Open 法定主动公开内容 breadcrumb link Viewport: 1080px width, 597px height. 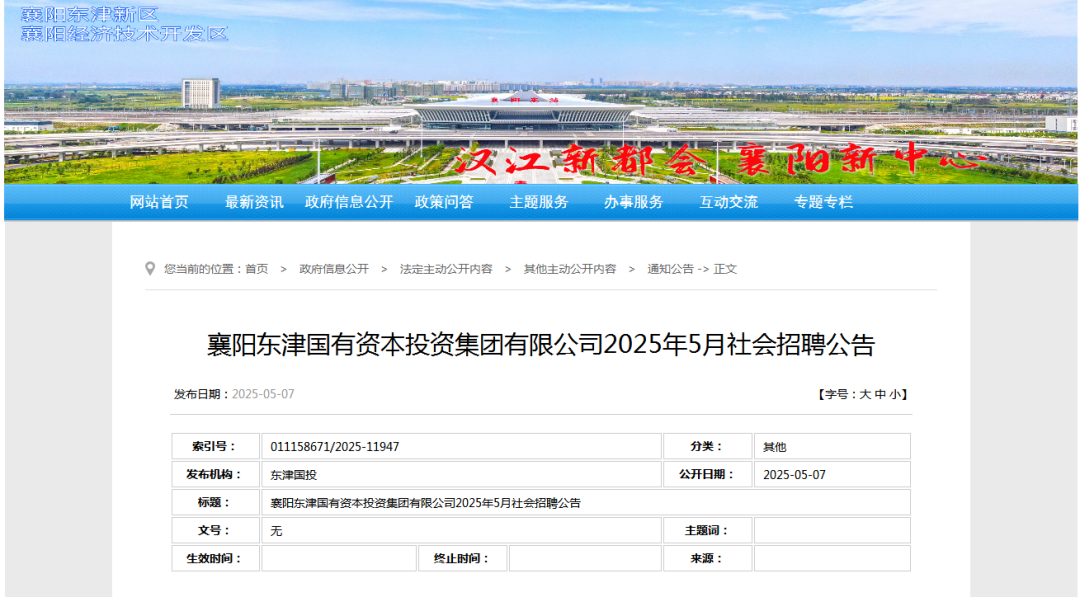446,269
